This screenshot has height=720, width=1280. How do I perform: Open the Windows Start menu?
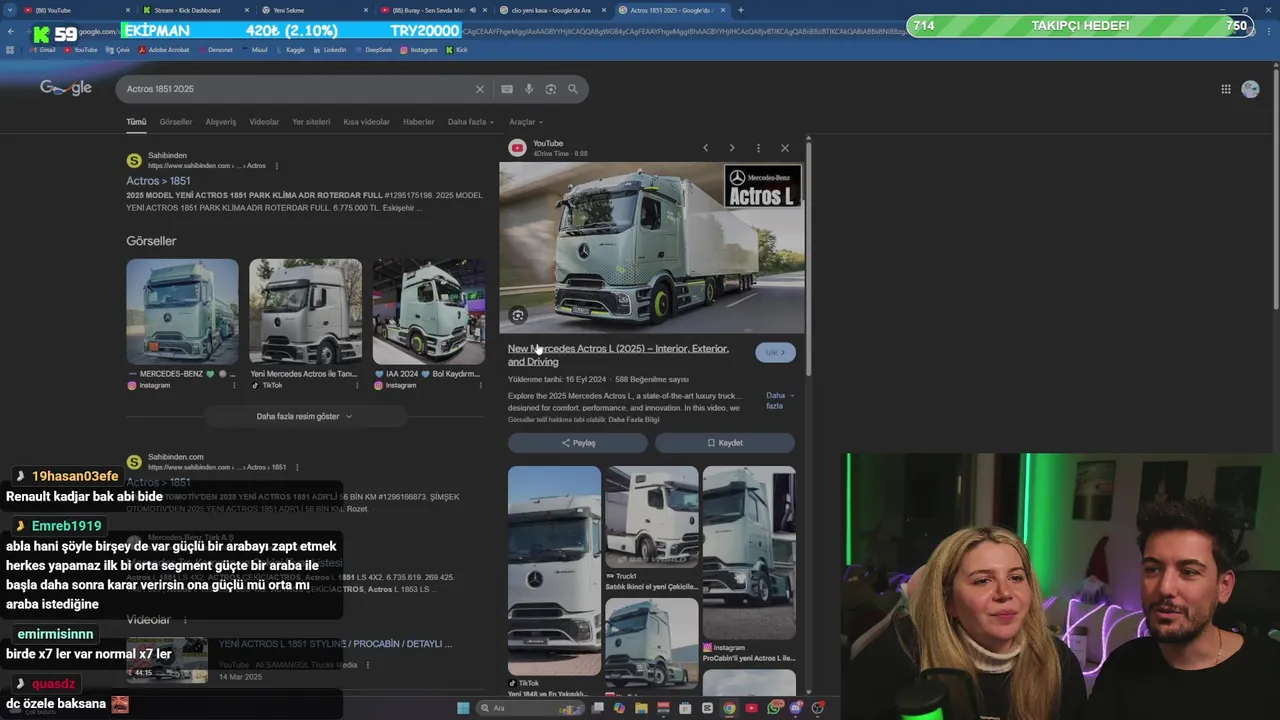point(463,708)
